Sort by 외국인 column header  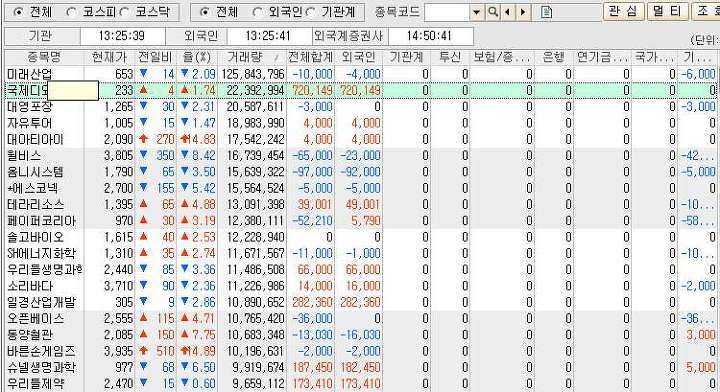tap(359, 57)
